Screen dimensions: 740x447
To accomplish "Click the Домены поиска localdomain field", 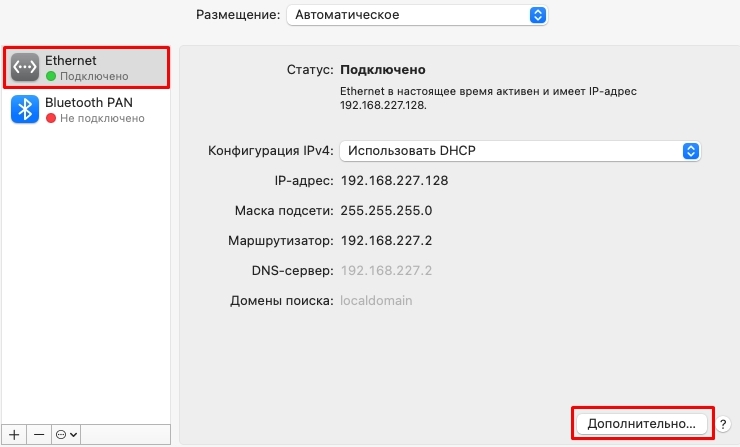I will pos(376,301).
